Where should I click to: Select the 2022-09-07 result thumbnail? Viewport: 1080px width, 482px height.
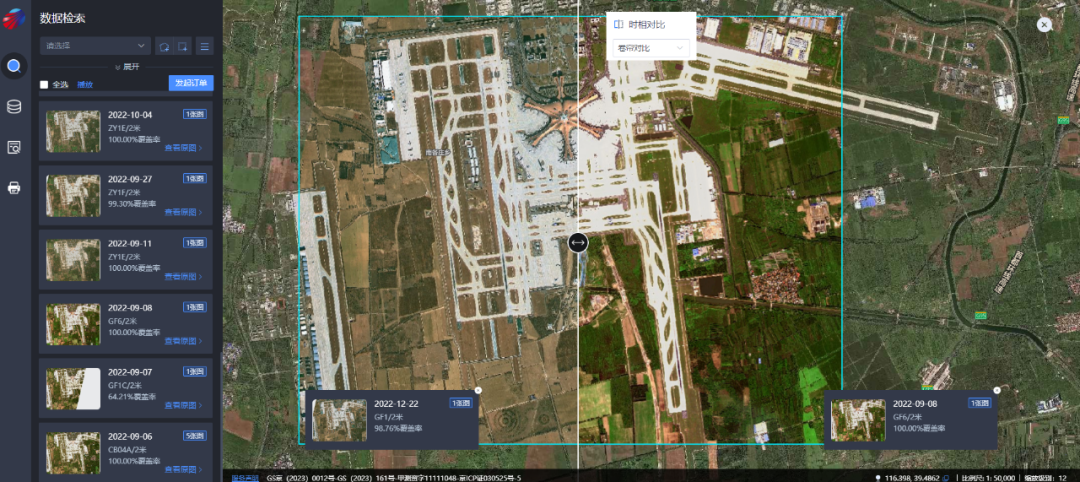coord(73,389)
